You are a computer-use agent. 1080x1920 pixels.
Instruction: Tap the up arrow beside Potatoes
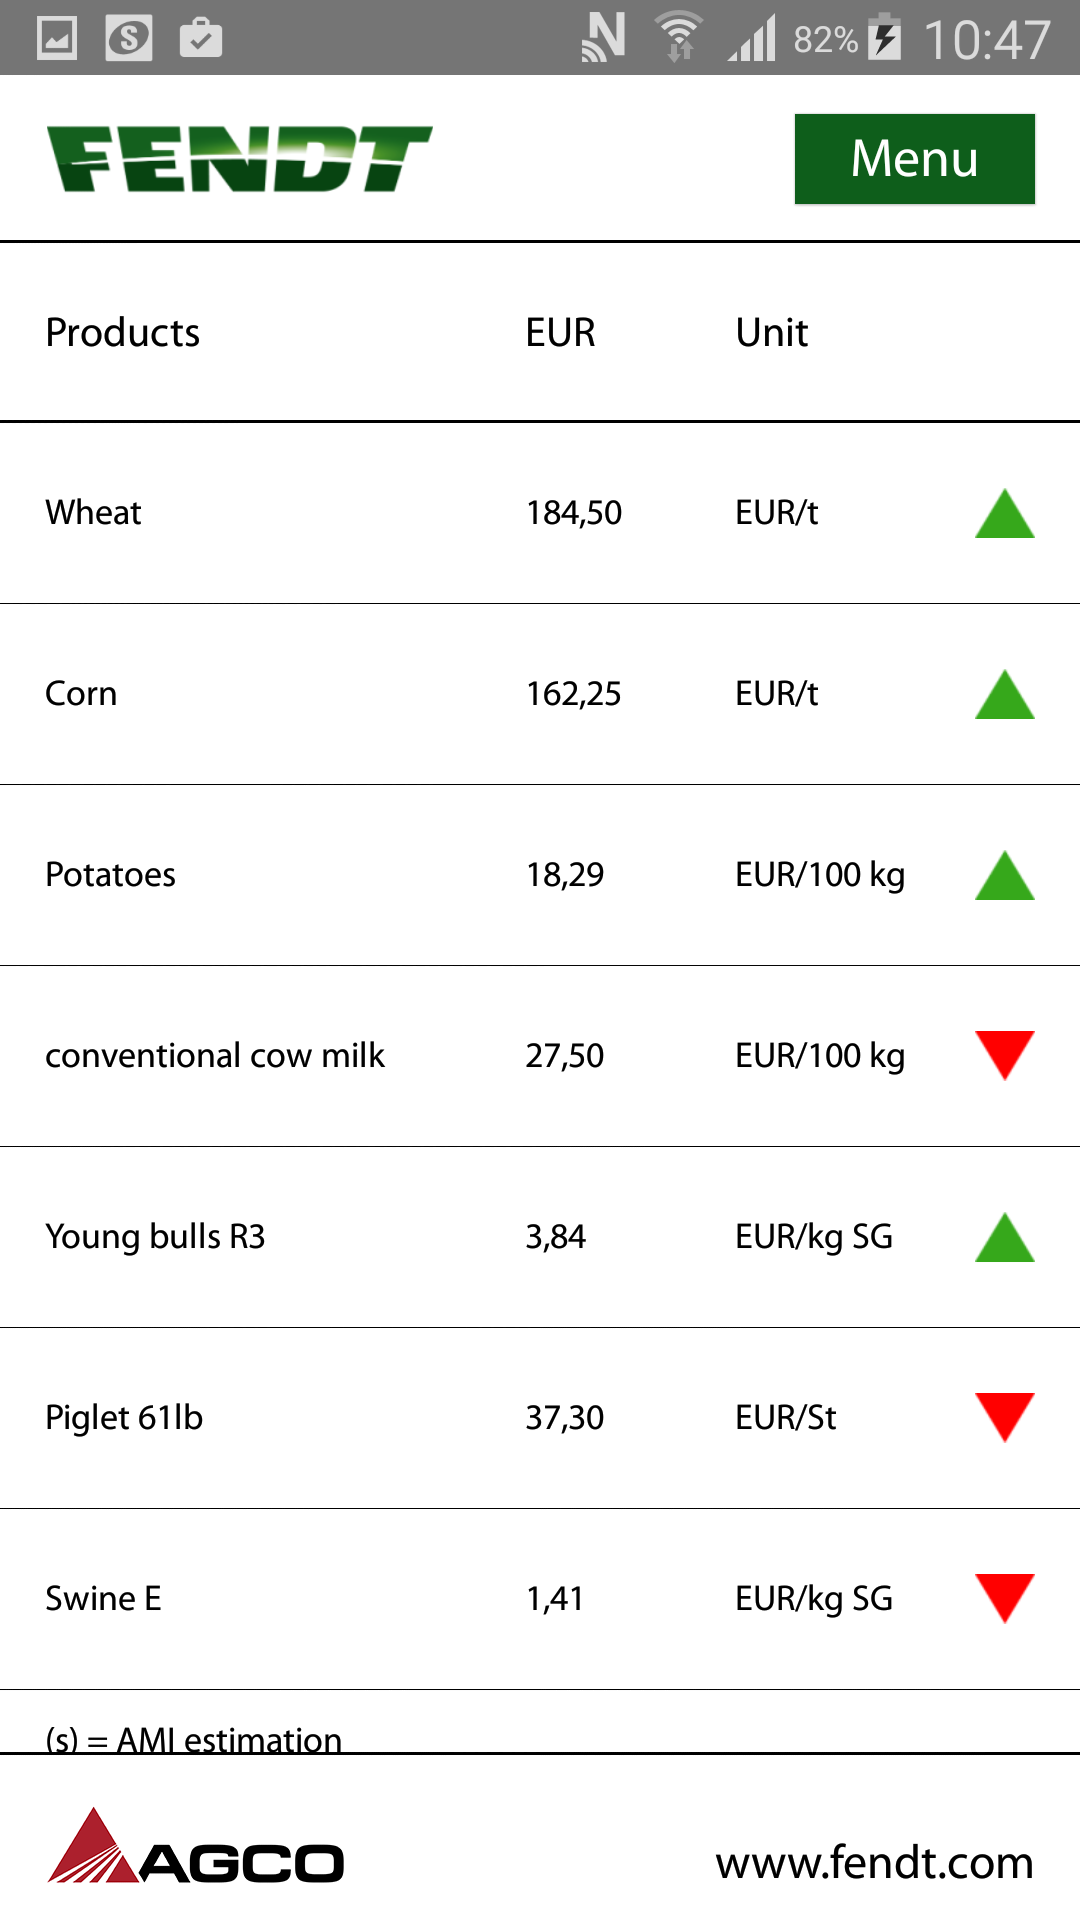pyautogui.click(x=1004, y=876)
